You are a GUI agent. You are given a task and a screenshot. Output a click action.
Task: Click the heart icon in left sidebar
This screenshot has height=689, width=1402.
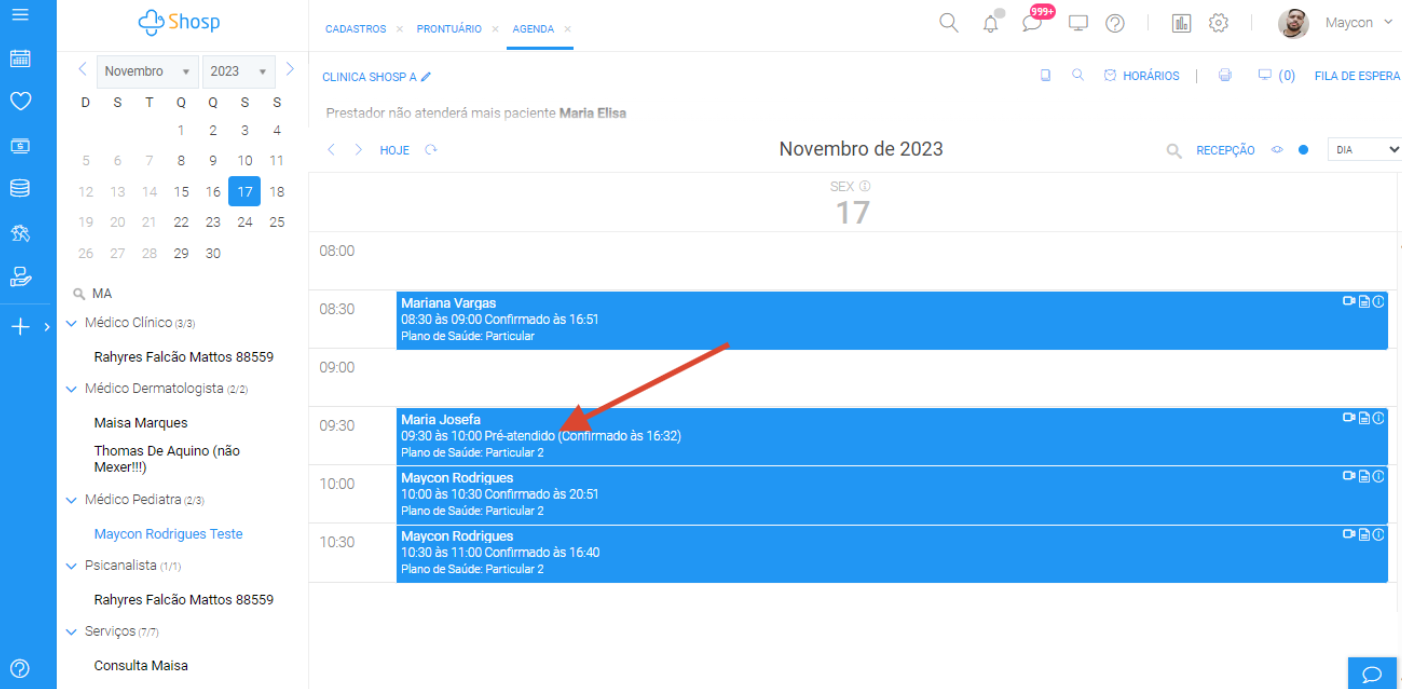pos(20,101)
